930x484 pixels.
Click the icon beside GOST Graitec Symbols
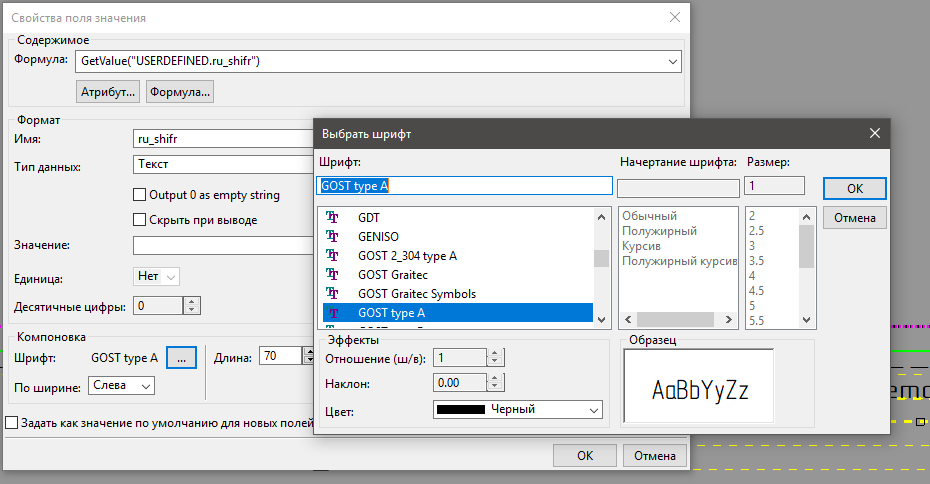[x=333, y=293]
